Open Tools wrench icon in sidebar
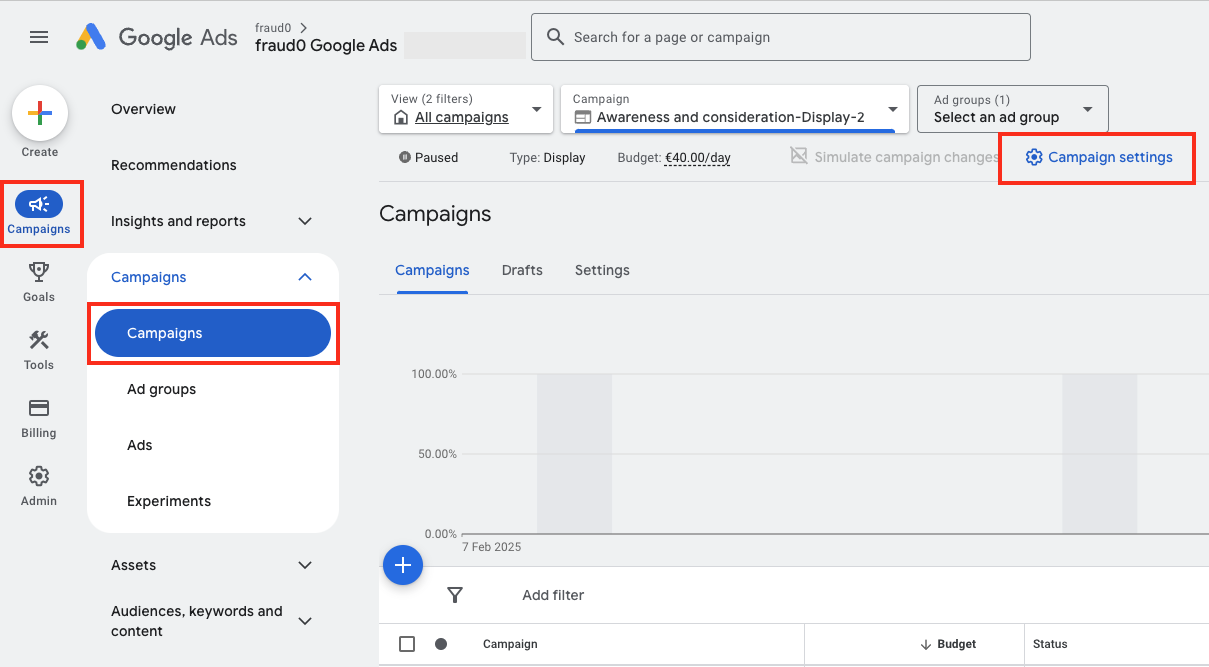Viewport: 1209px width, 667px height. pyautogui.click(x=39, y=340)
